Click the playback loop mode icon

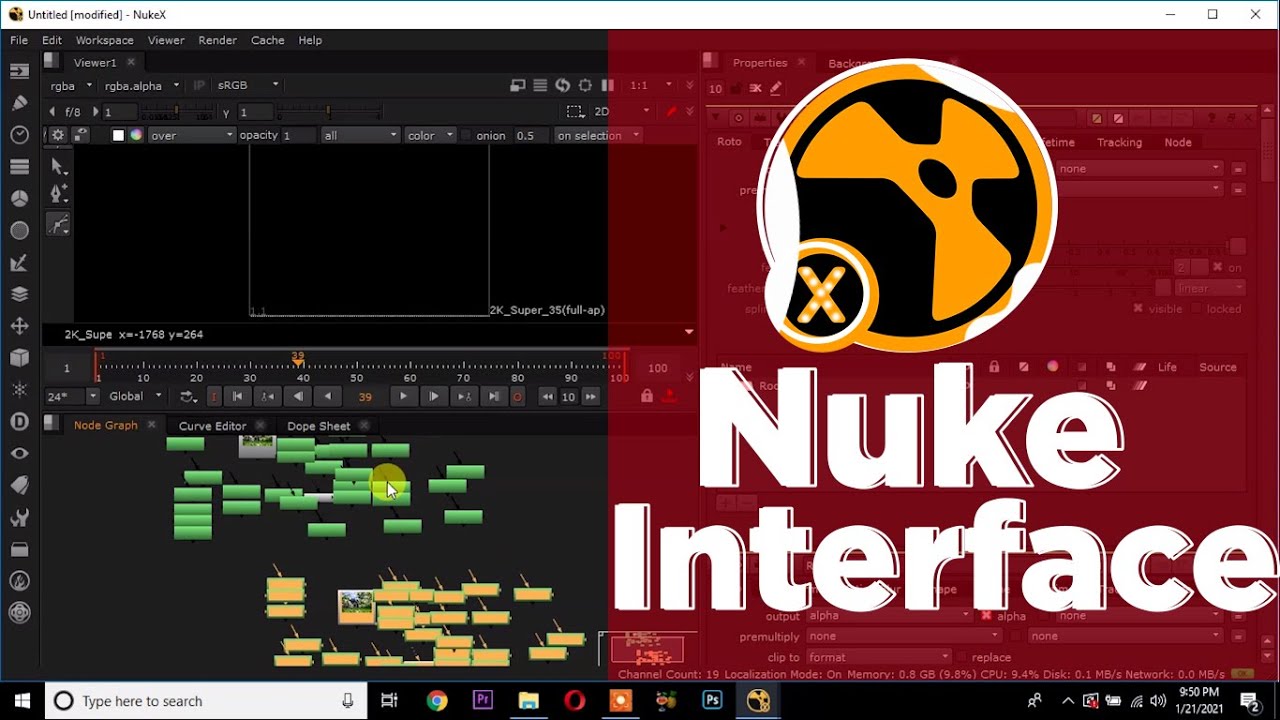(x=188, y=397)
